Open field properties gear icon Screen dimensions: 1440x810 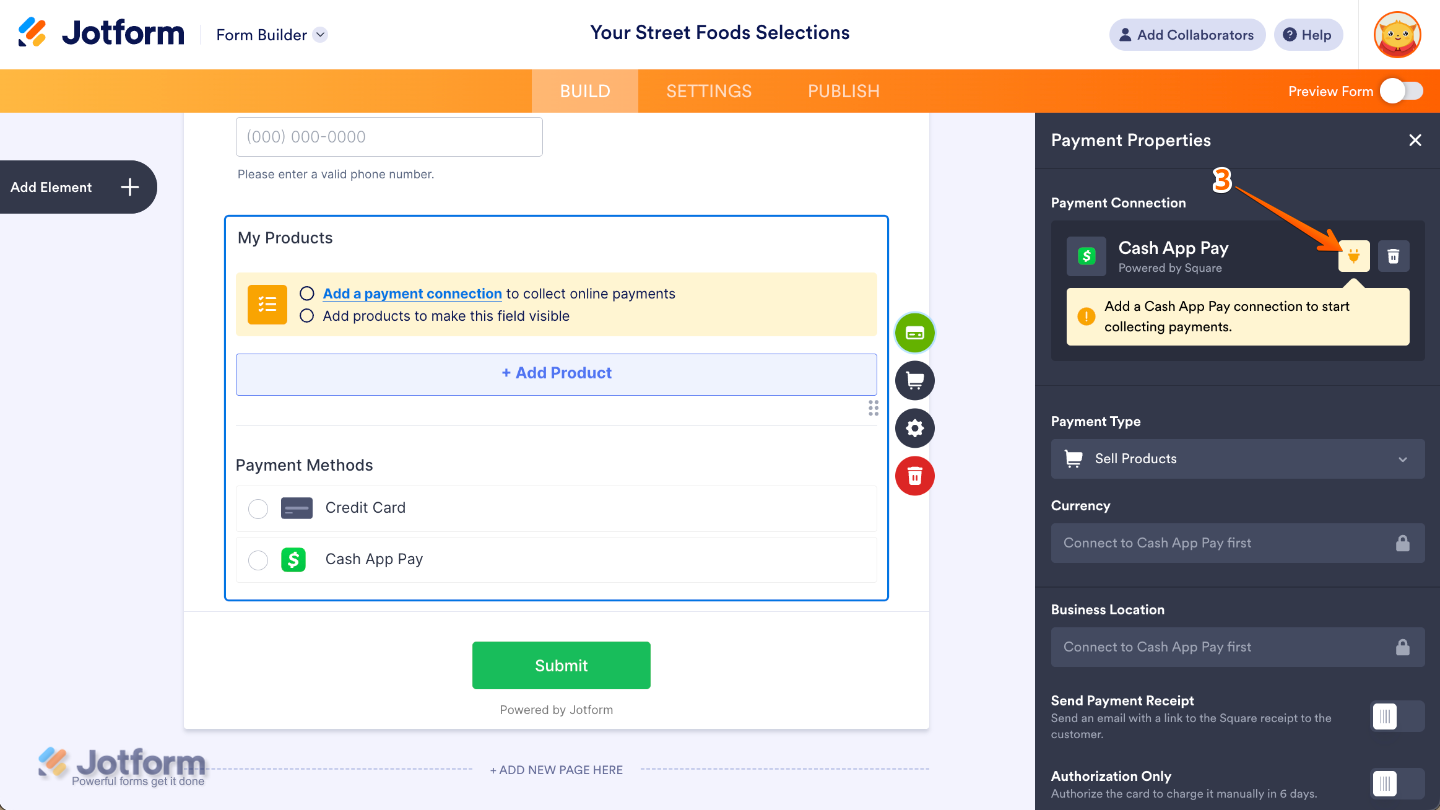click(x=914, y=428)
